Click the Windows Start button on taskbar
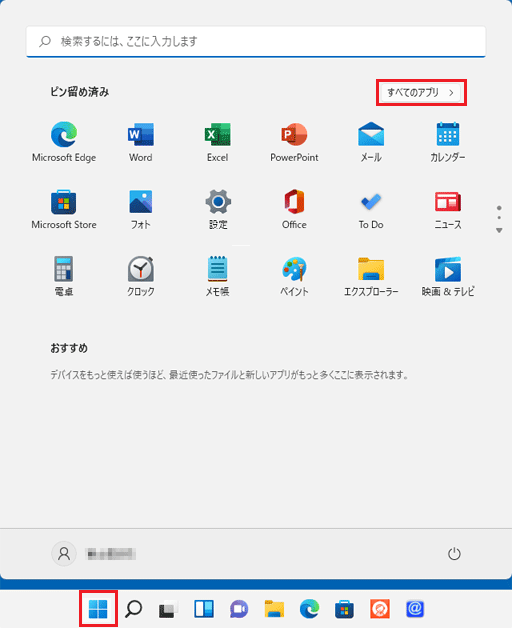 coord(98,609)
